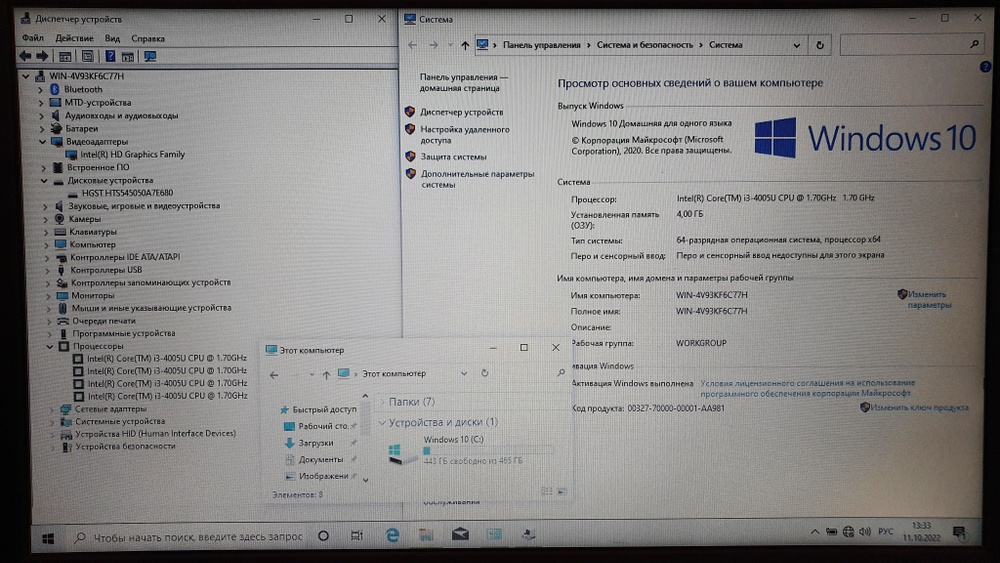Click the back arrow in System window
The height and width of the screenshot is (563, 1000).
pos(412,45)
